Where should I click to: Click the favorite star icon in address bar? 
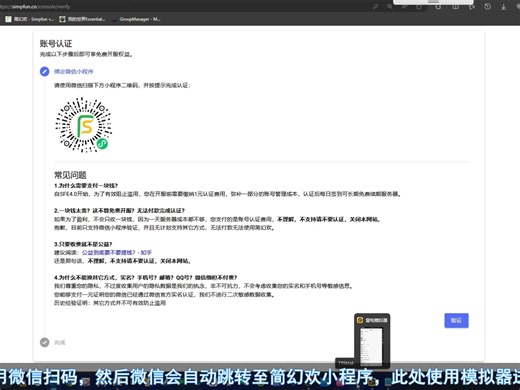click(x=419, y=6)
